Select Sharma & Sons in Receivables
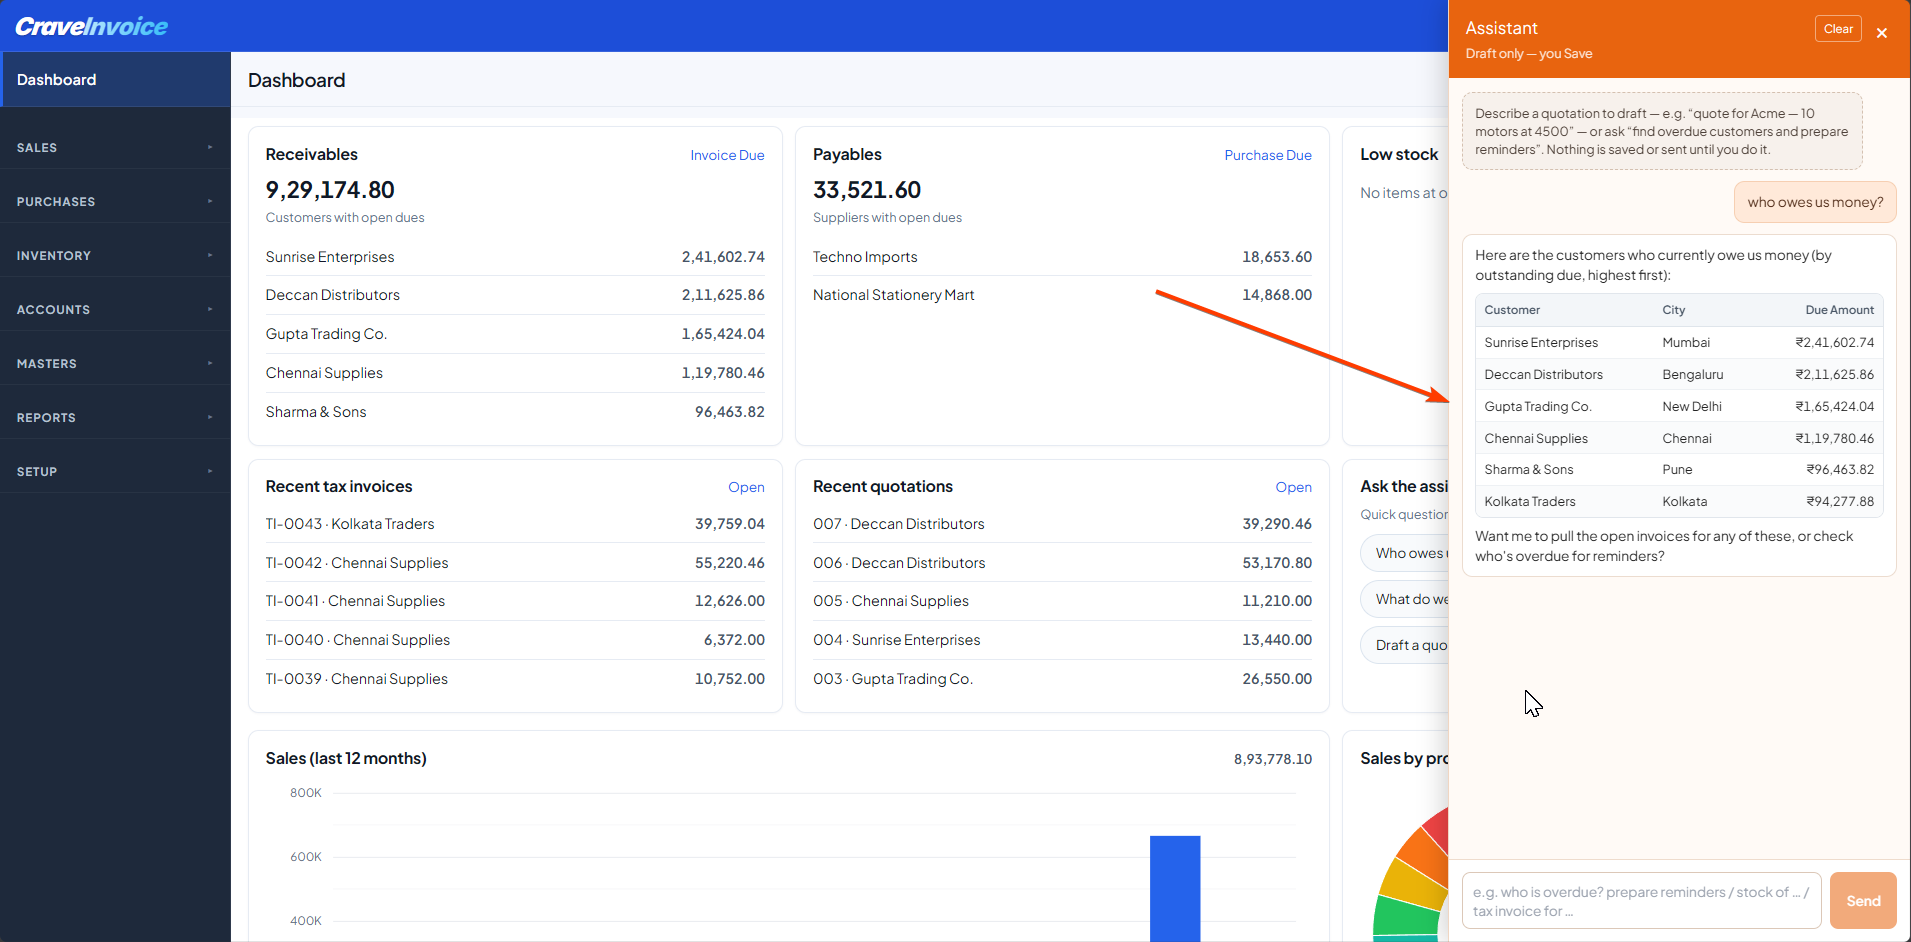Viewport: 1911px width, 942px height. [x=515, y=412]
